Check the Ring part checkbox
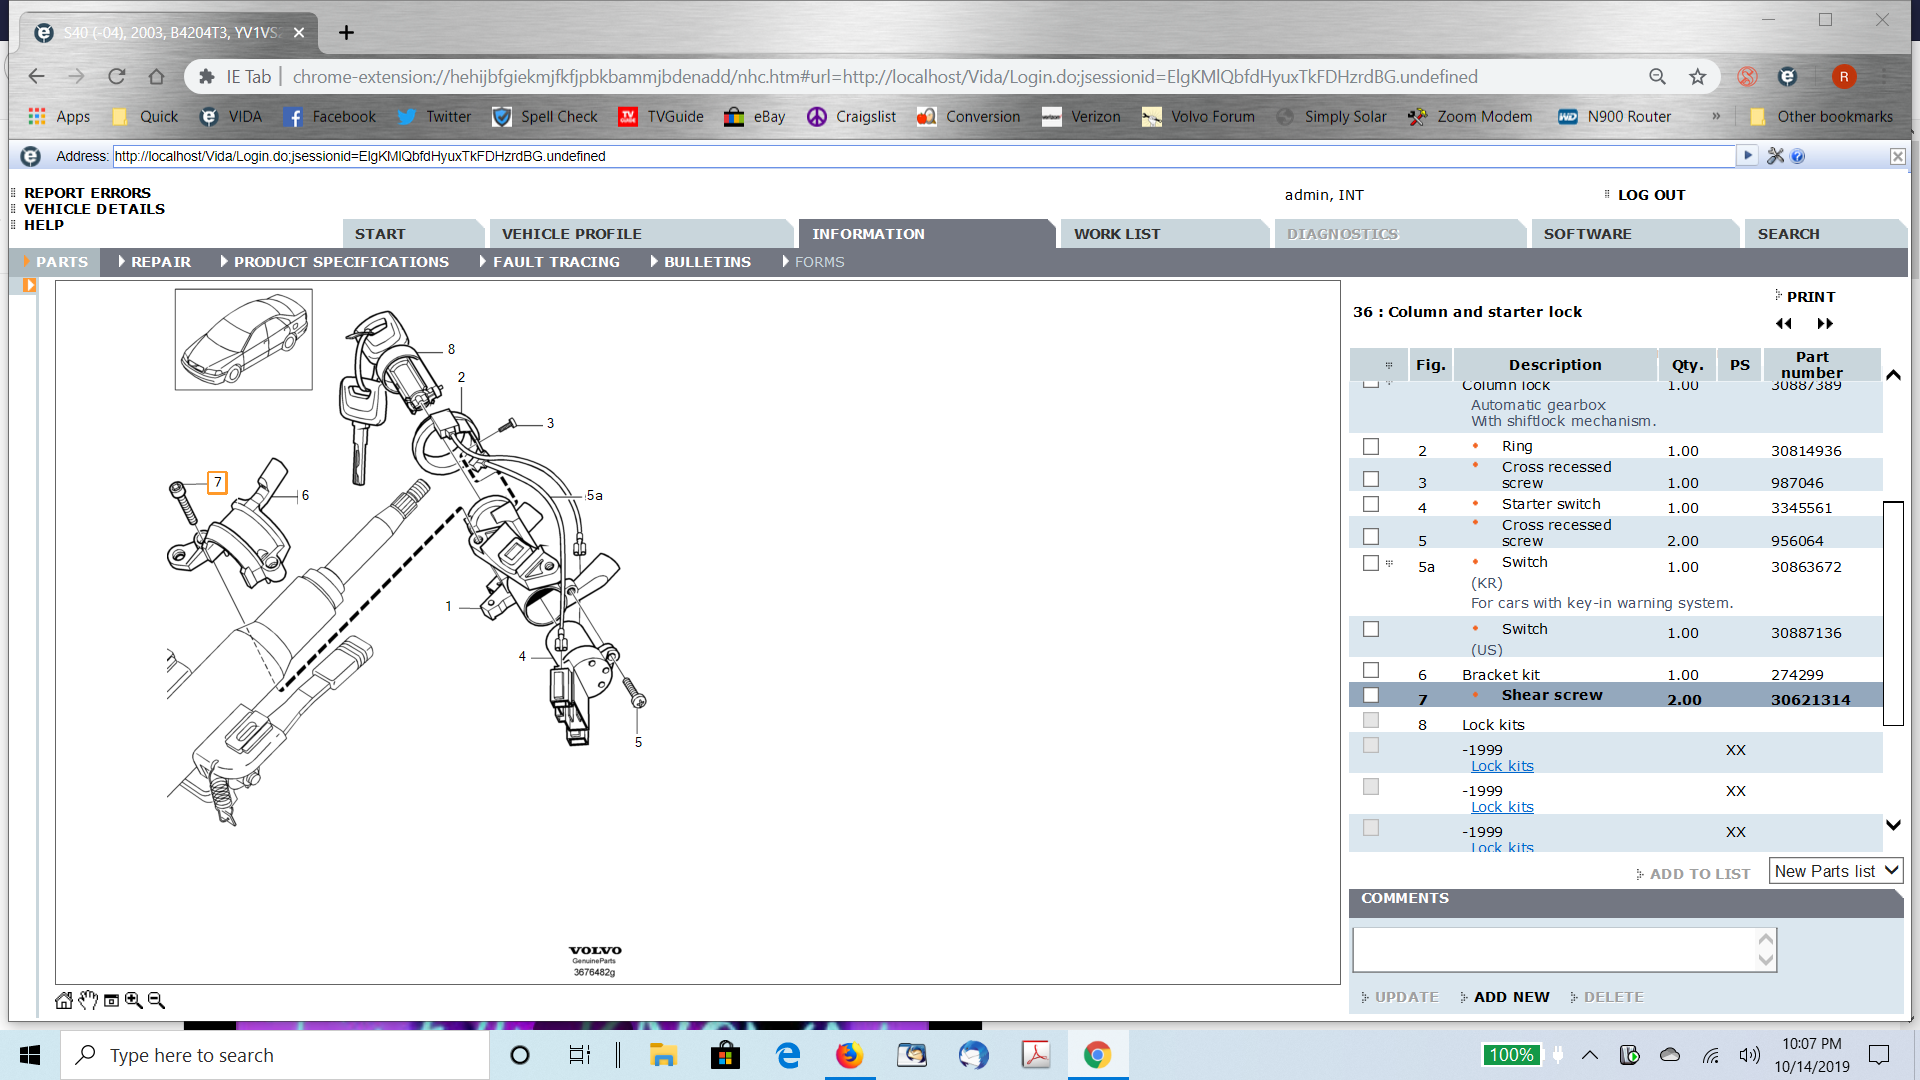 (1371, 447)
